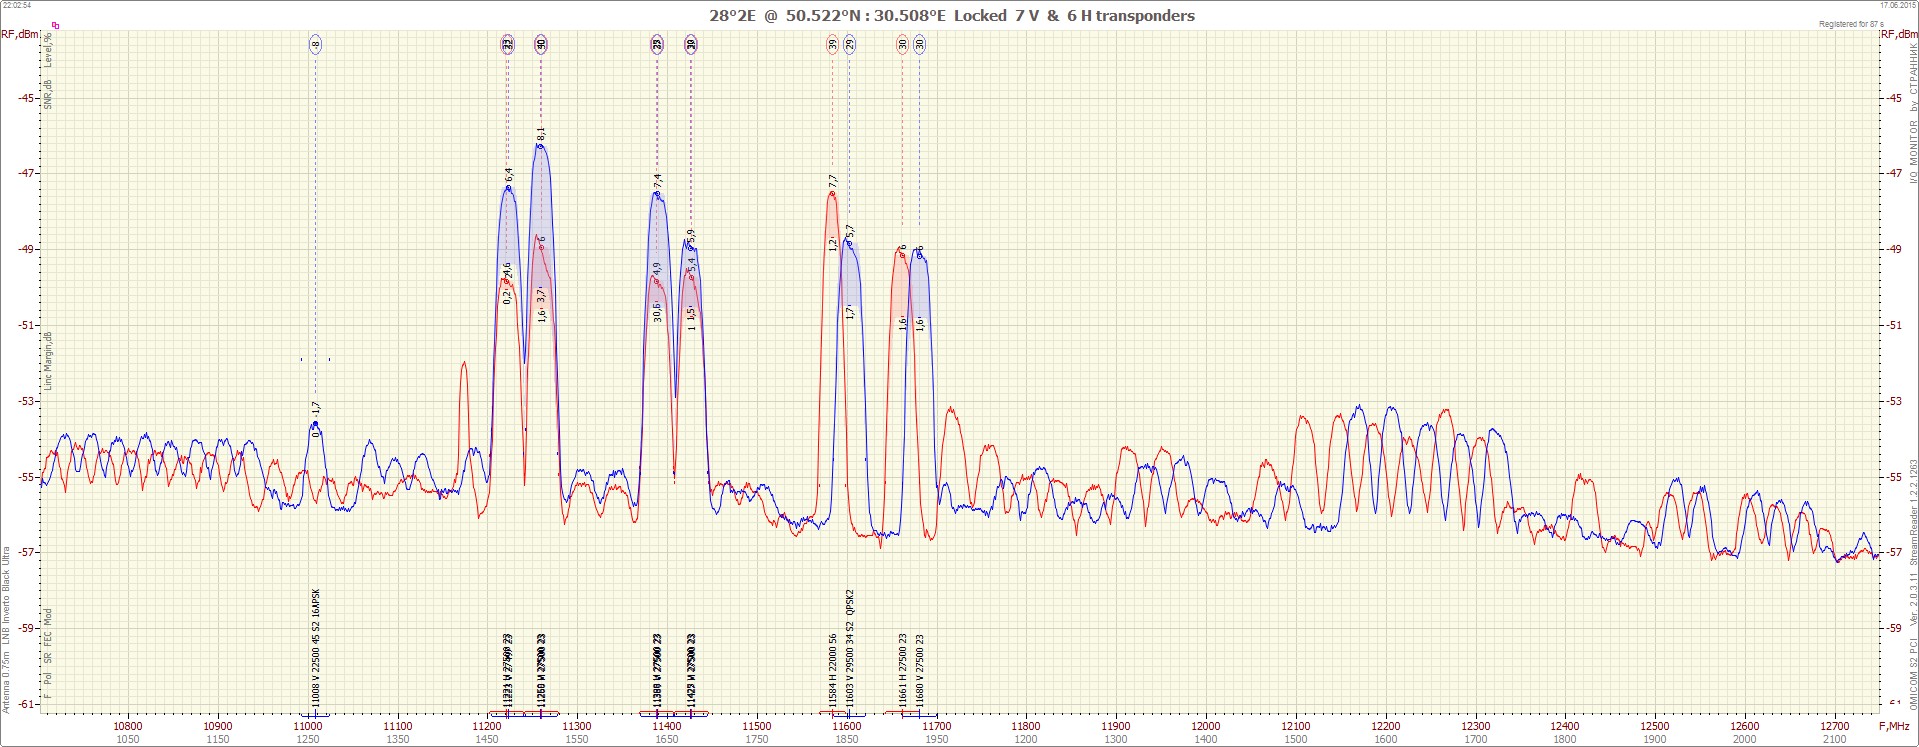Click the small magenta squares icon top-left
Image resolution: width=1919 pixels, height=747 pixels.
pyautogui.click(x=55, y=25)
